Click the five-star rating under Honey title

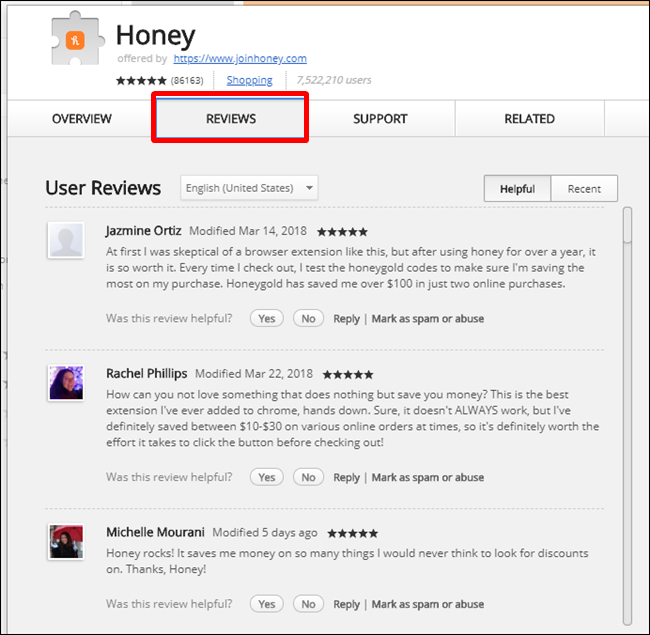tap(141, 80)
